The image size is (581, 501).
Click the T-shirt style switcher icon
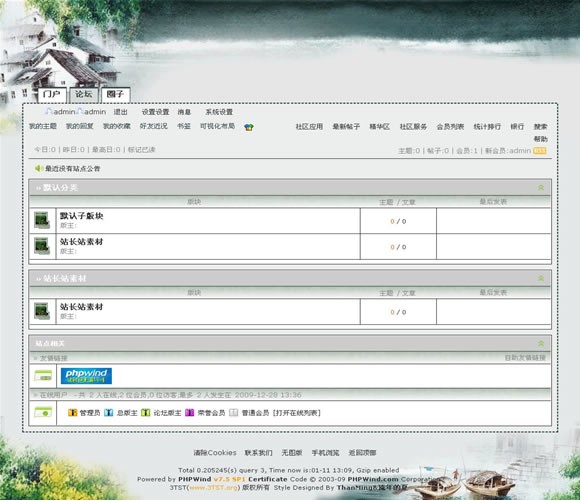coord(249,127)
